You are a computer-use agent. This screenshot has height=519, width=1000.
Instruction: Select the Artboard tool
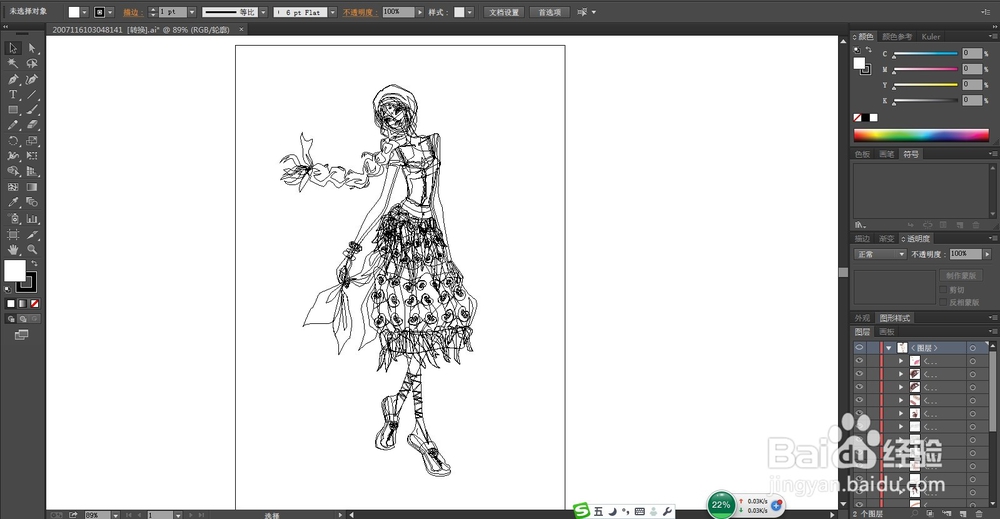pos(13,234)
